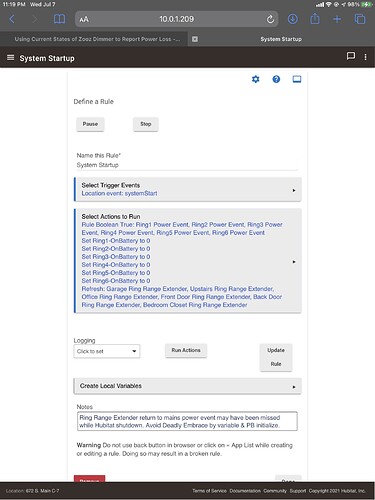Open the help question mark icon
Image resolution: width=375 pixels, height=500 pixels.
[x=276, y=79]
